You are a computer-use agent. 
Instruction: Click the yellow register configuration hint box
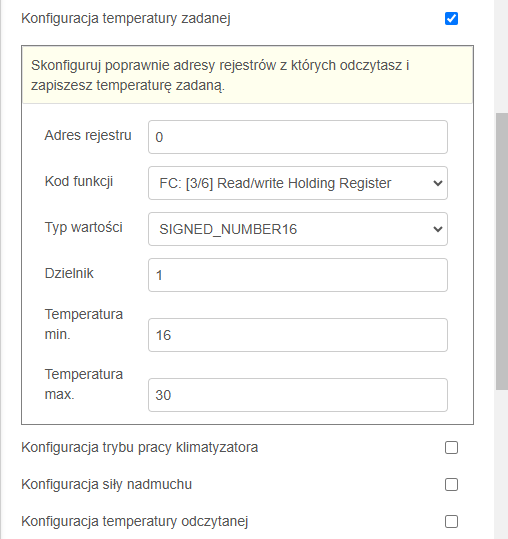(x=247, y=75)
